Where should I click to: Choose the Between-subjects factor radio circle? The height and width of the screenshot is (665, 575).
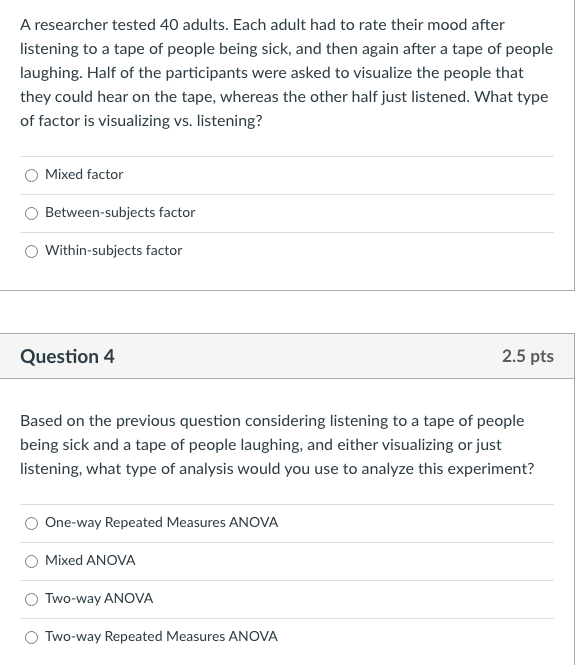[31, 213]
